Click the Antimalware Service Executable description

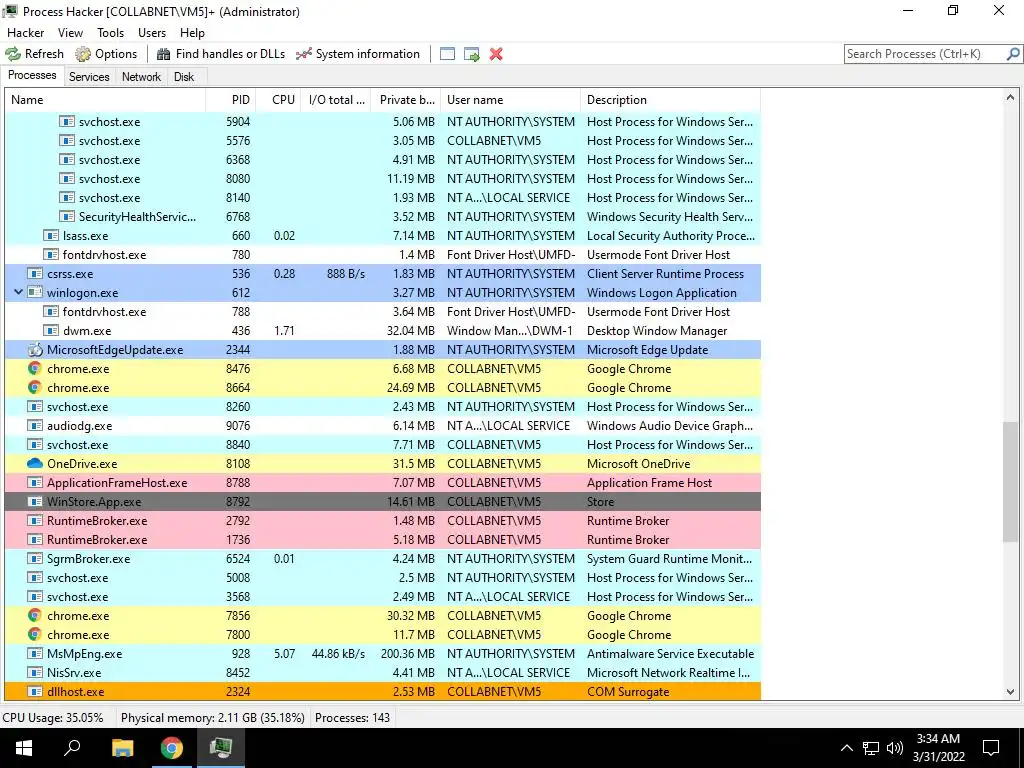click(x=670, y=654)
